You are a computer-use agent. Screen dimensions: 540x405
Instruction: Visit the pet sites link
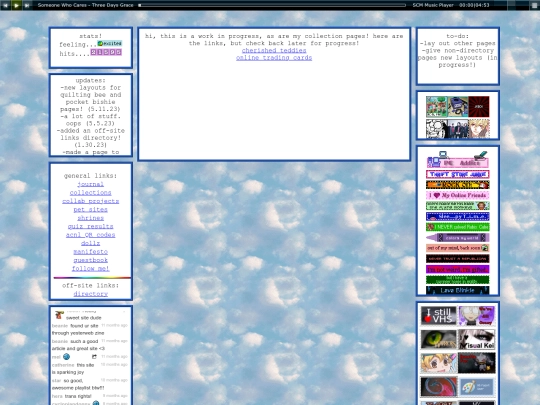pyautogui.click(x=91, y=209)
